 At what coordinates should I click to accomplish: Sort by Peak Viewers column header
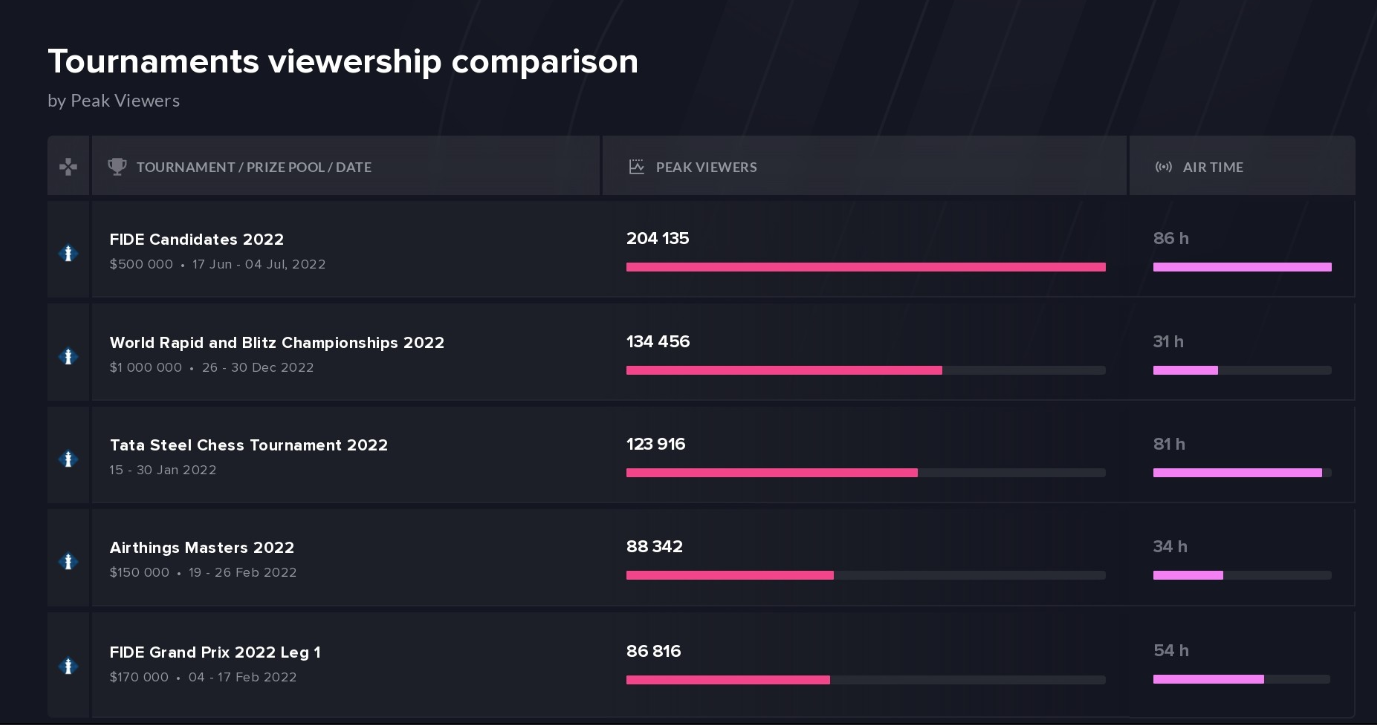(x=706, y=167)
